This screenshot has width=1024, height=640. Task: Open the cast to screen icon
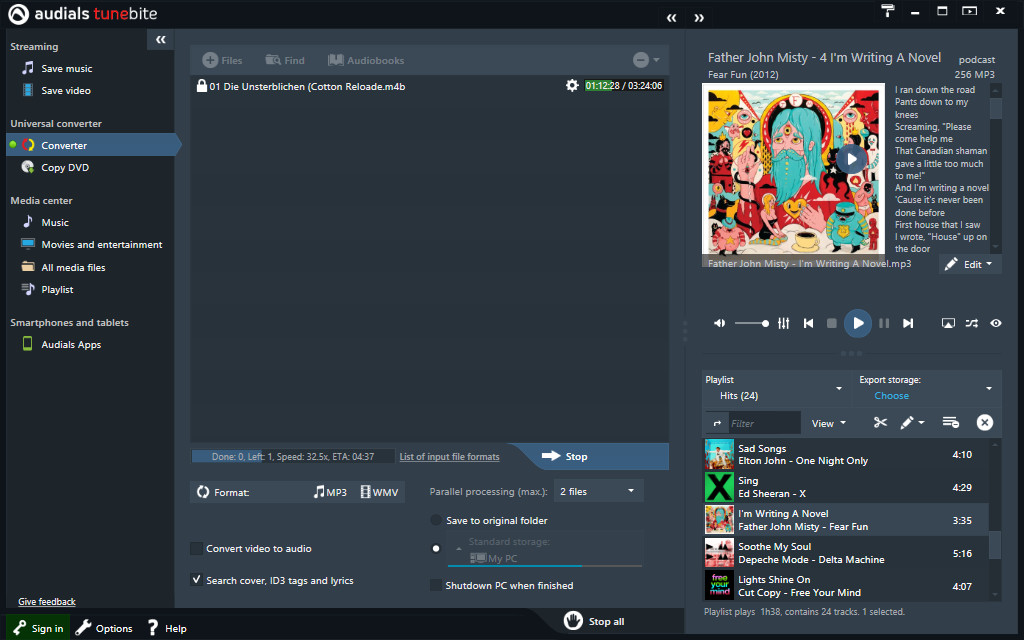click(948, 323)
